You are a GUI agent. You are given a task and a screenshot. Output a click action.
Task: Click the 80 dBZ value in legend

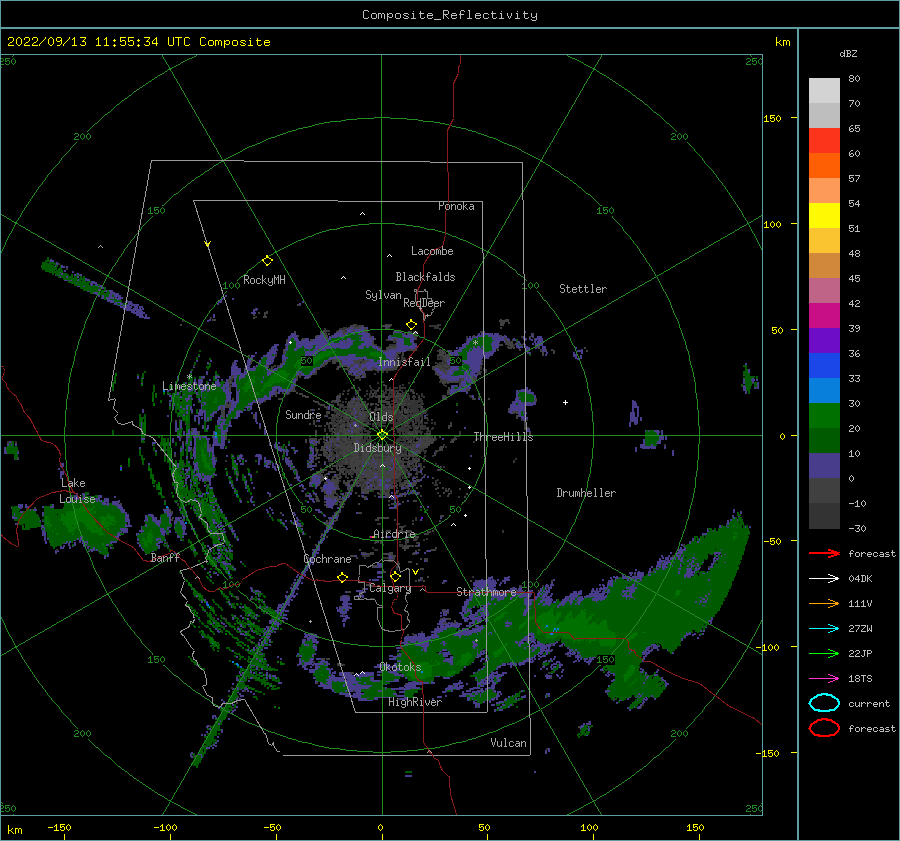[x=855, y=79]
